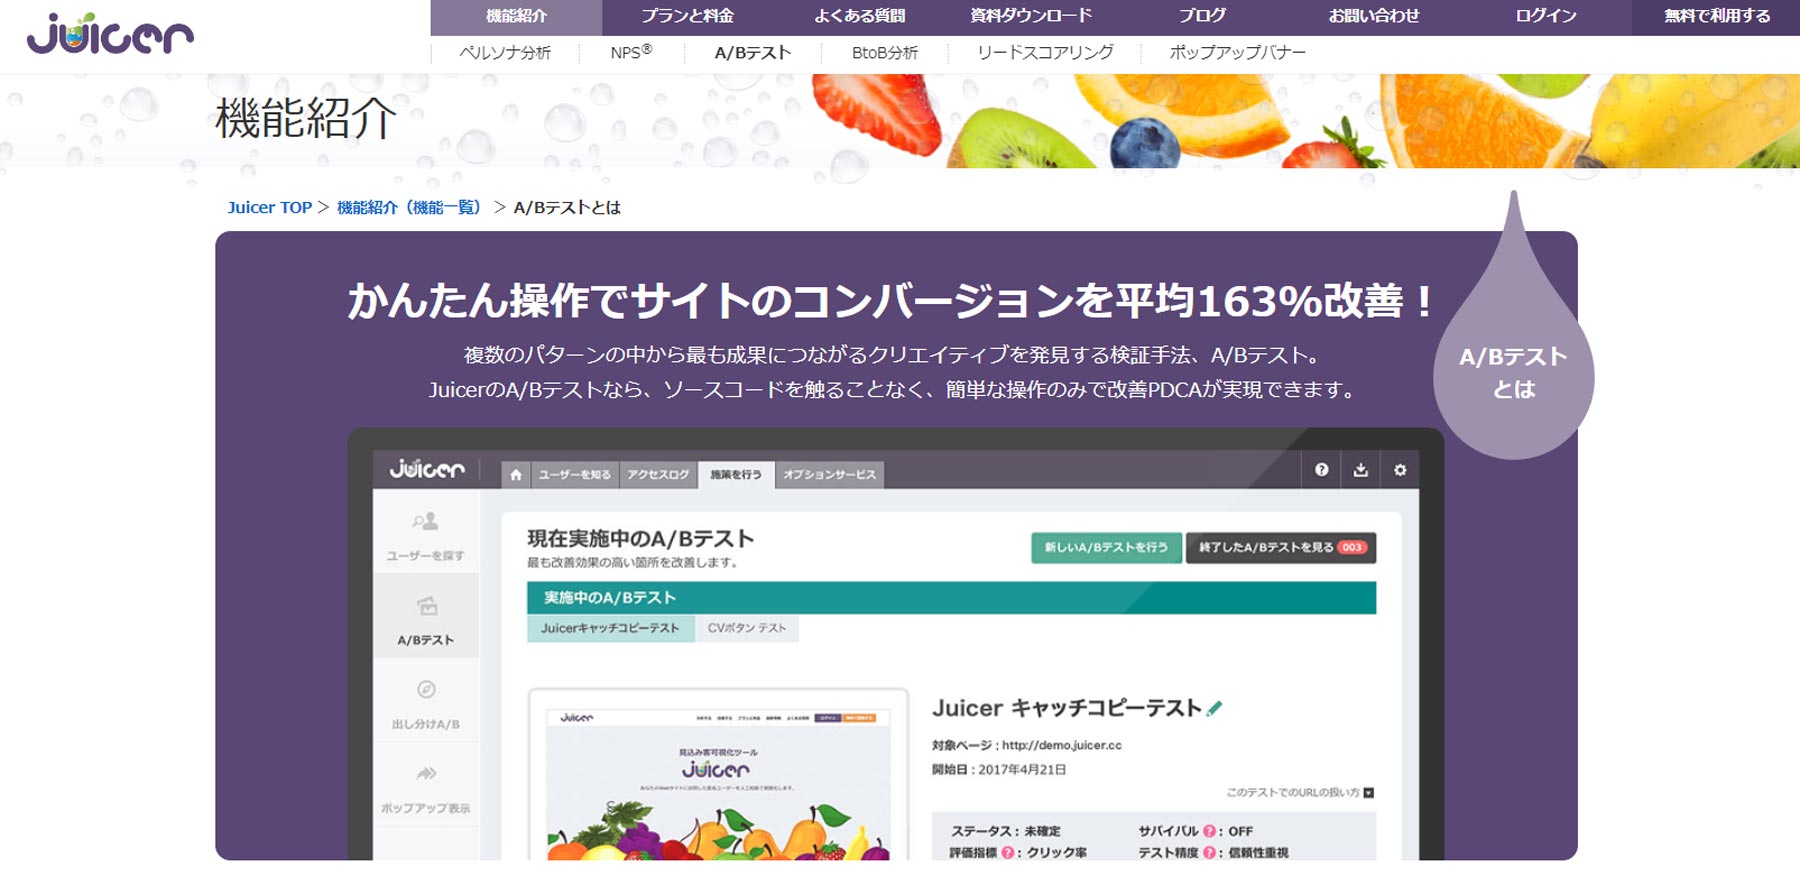Click the Juicer logo in the header
Screen dimensions: 1800x875
point(110,33)
